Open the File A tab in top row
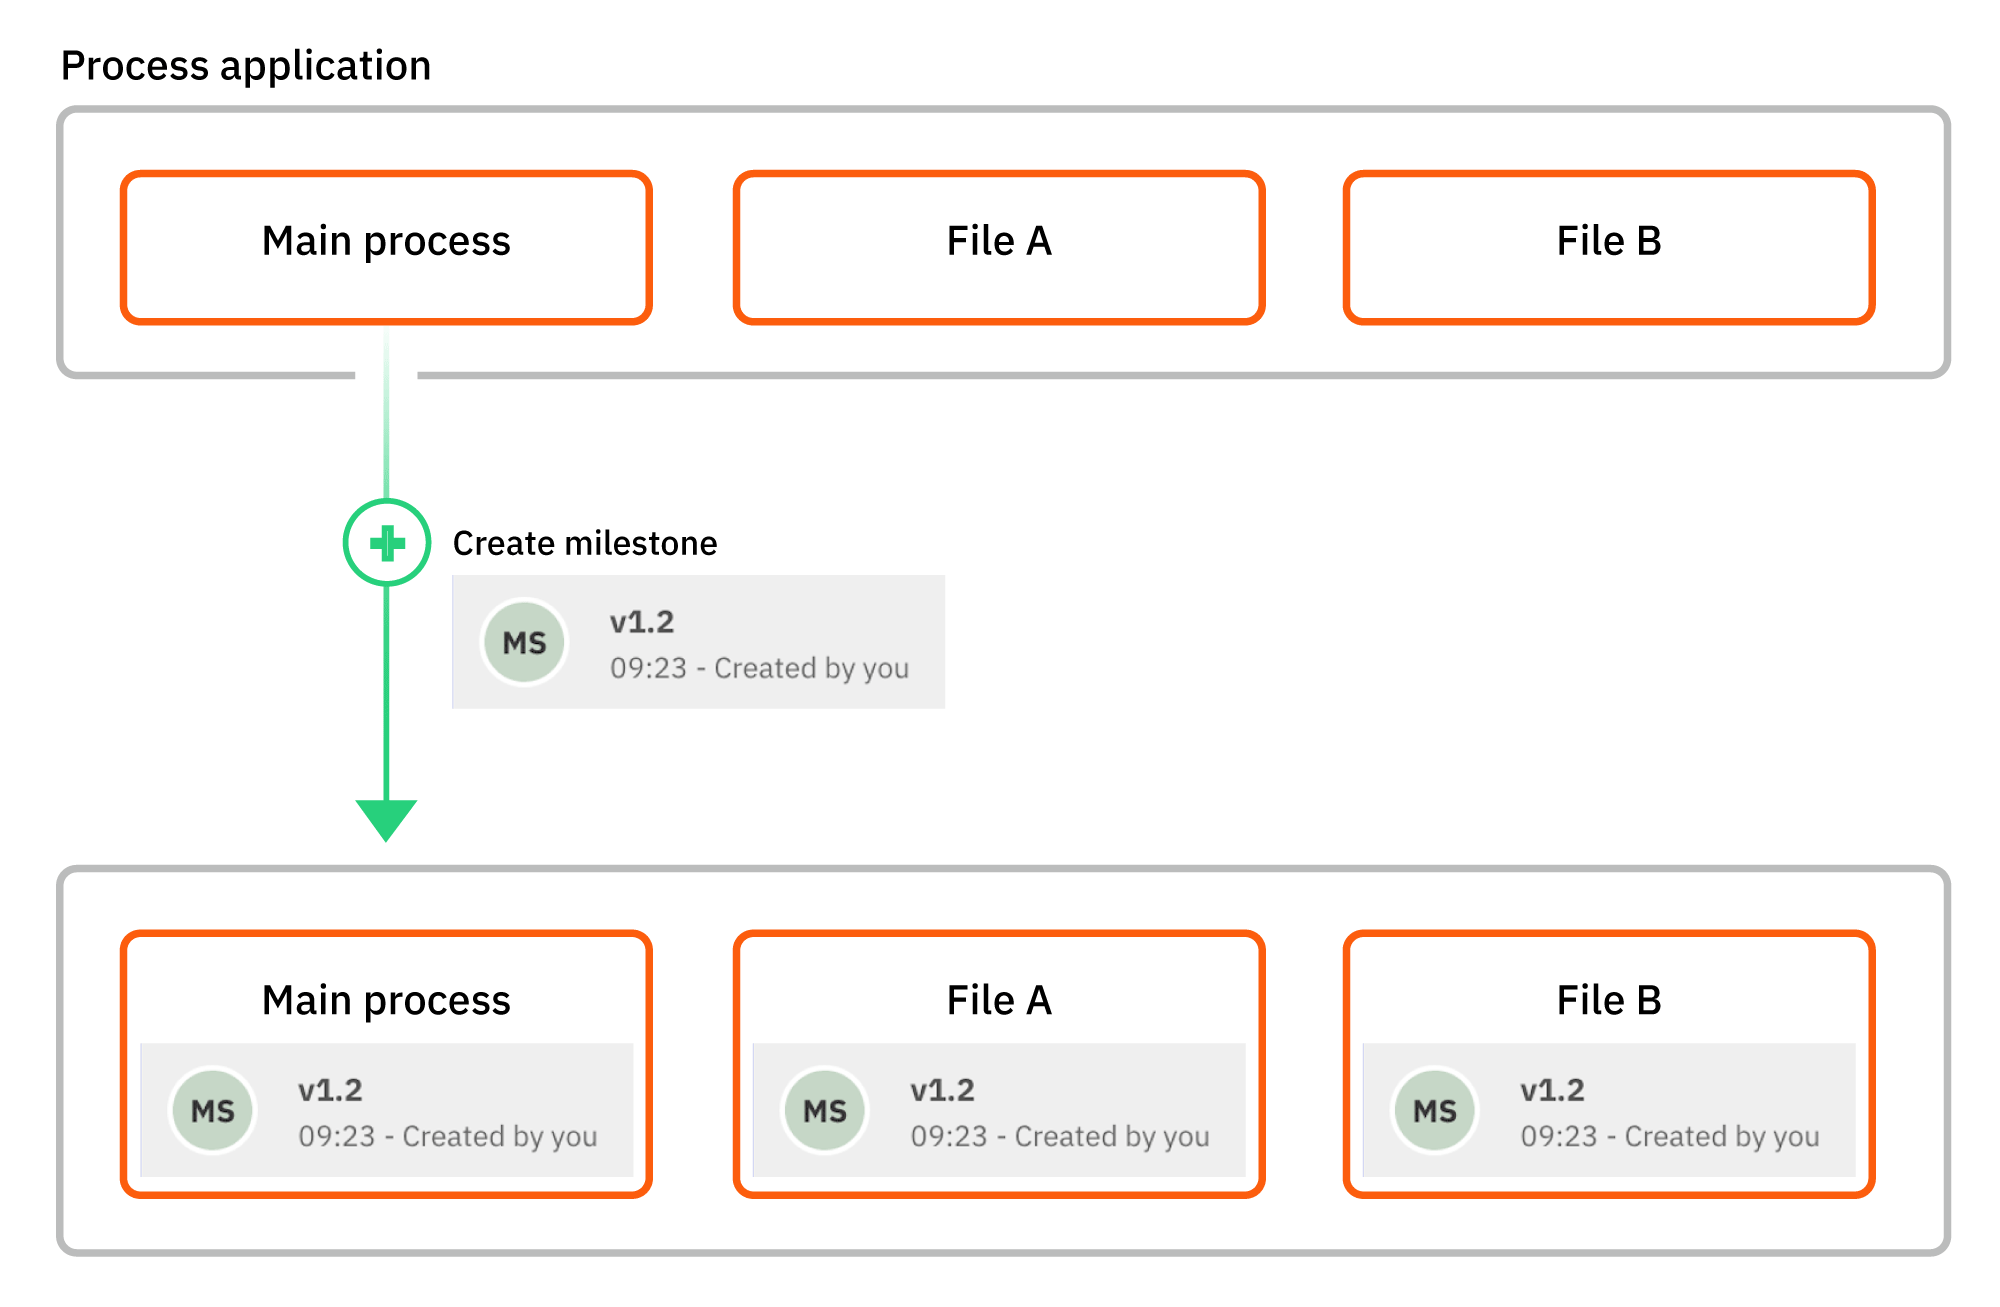This screenshot has width=2000, height=1307. (x=998, y=243)
